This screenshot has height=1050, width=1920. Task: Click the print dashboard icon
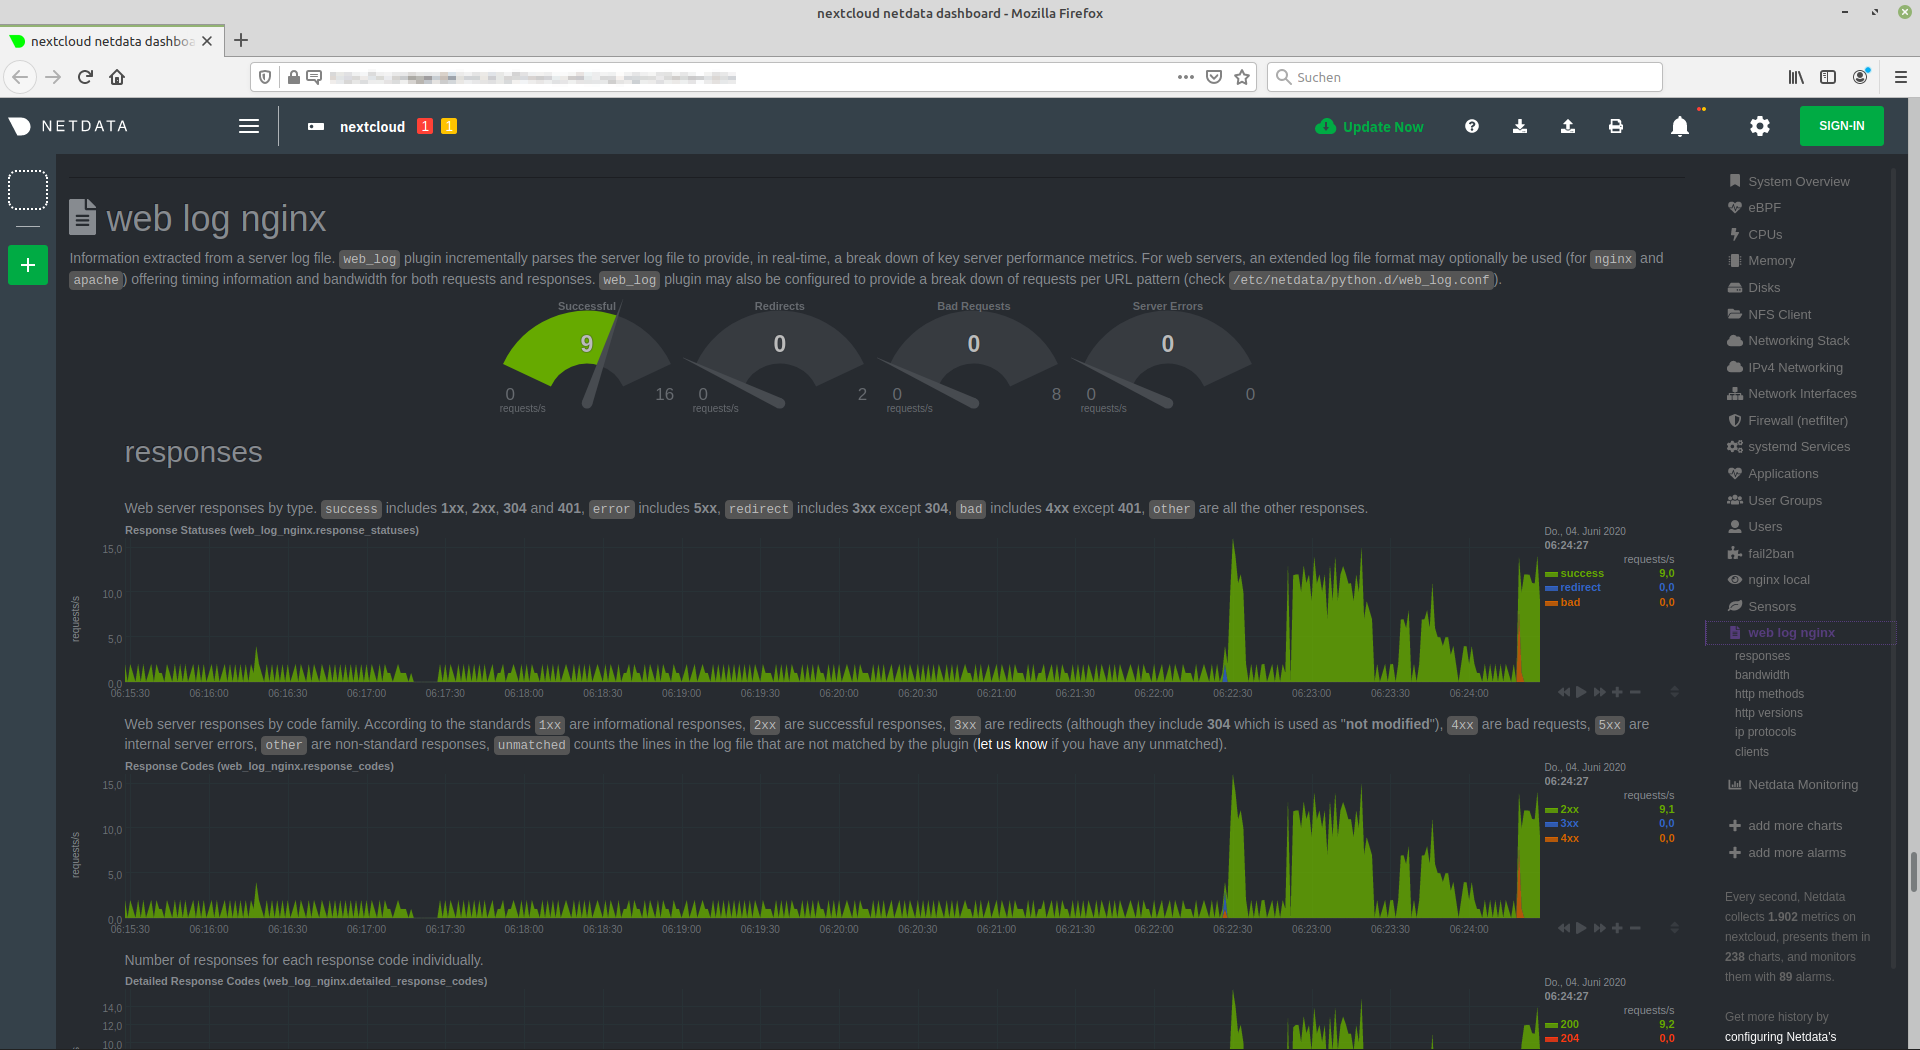pos(1616,126)
